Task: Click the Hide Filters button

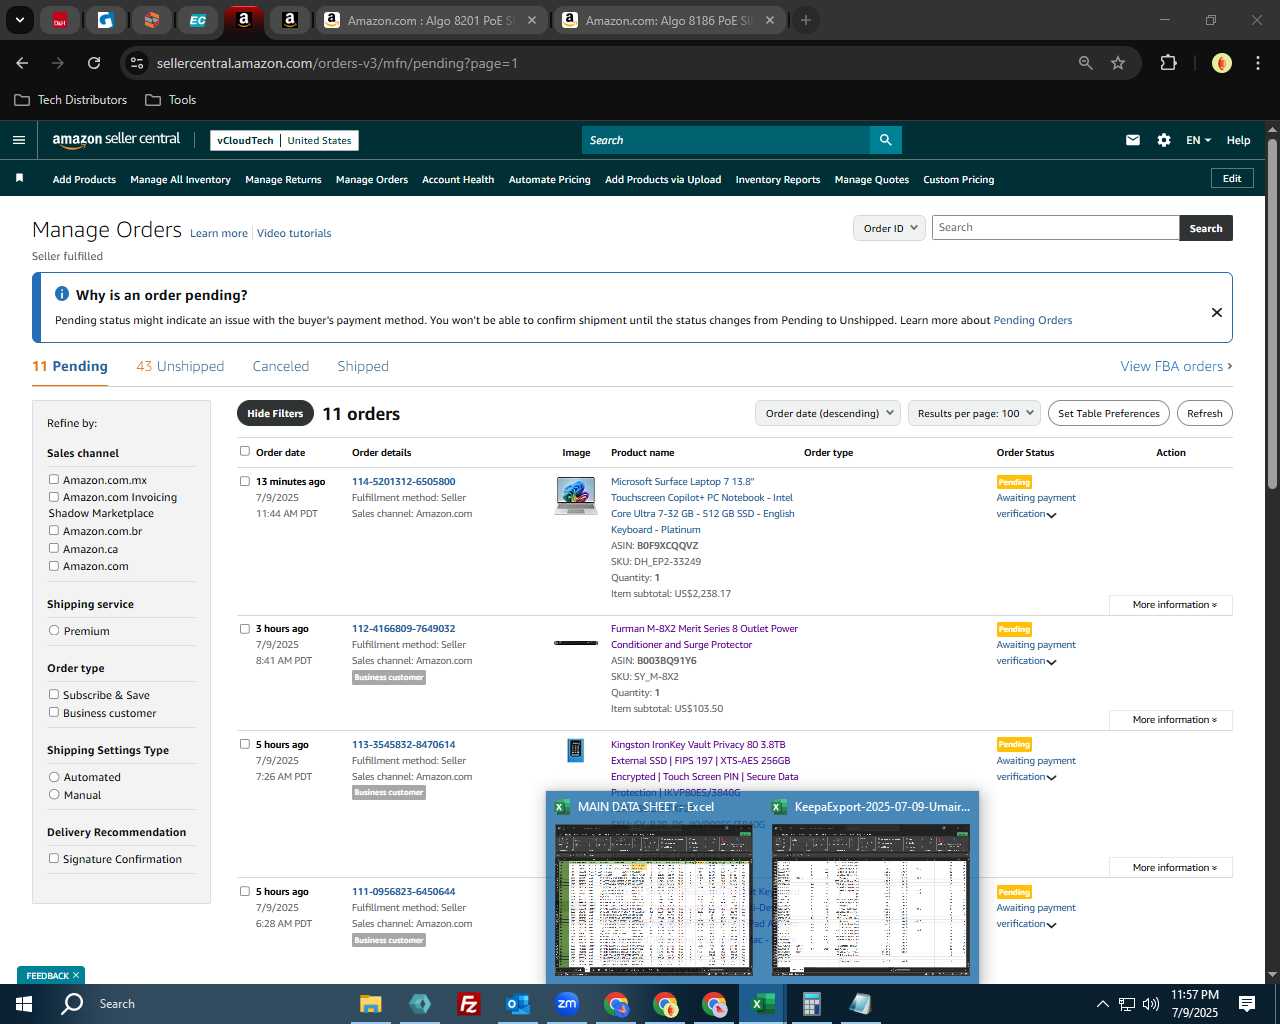Action: 275,413
